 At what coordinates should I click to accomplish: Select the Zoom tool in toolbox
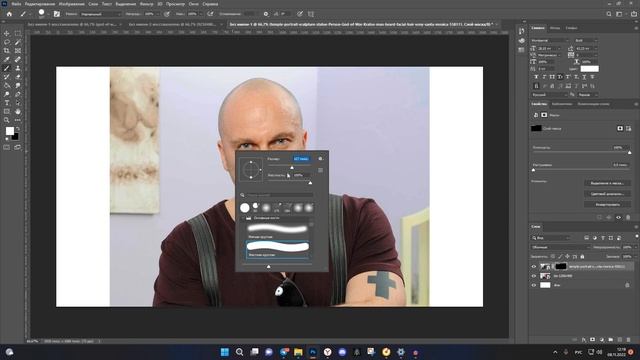pos(7,120)
